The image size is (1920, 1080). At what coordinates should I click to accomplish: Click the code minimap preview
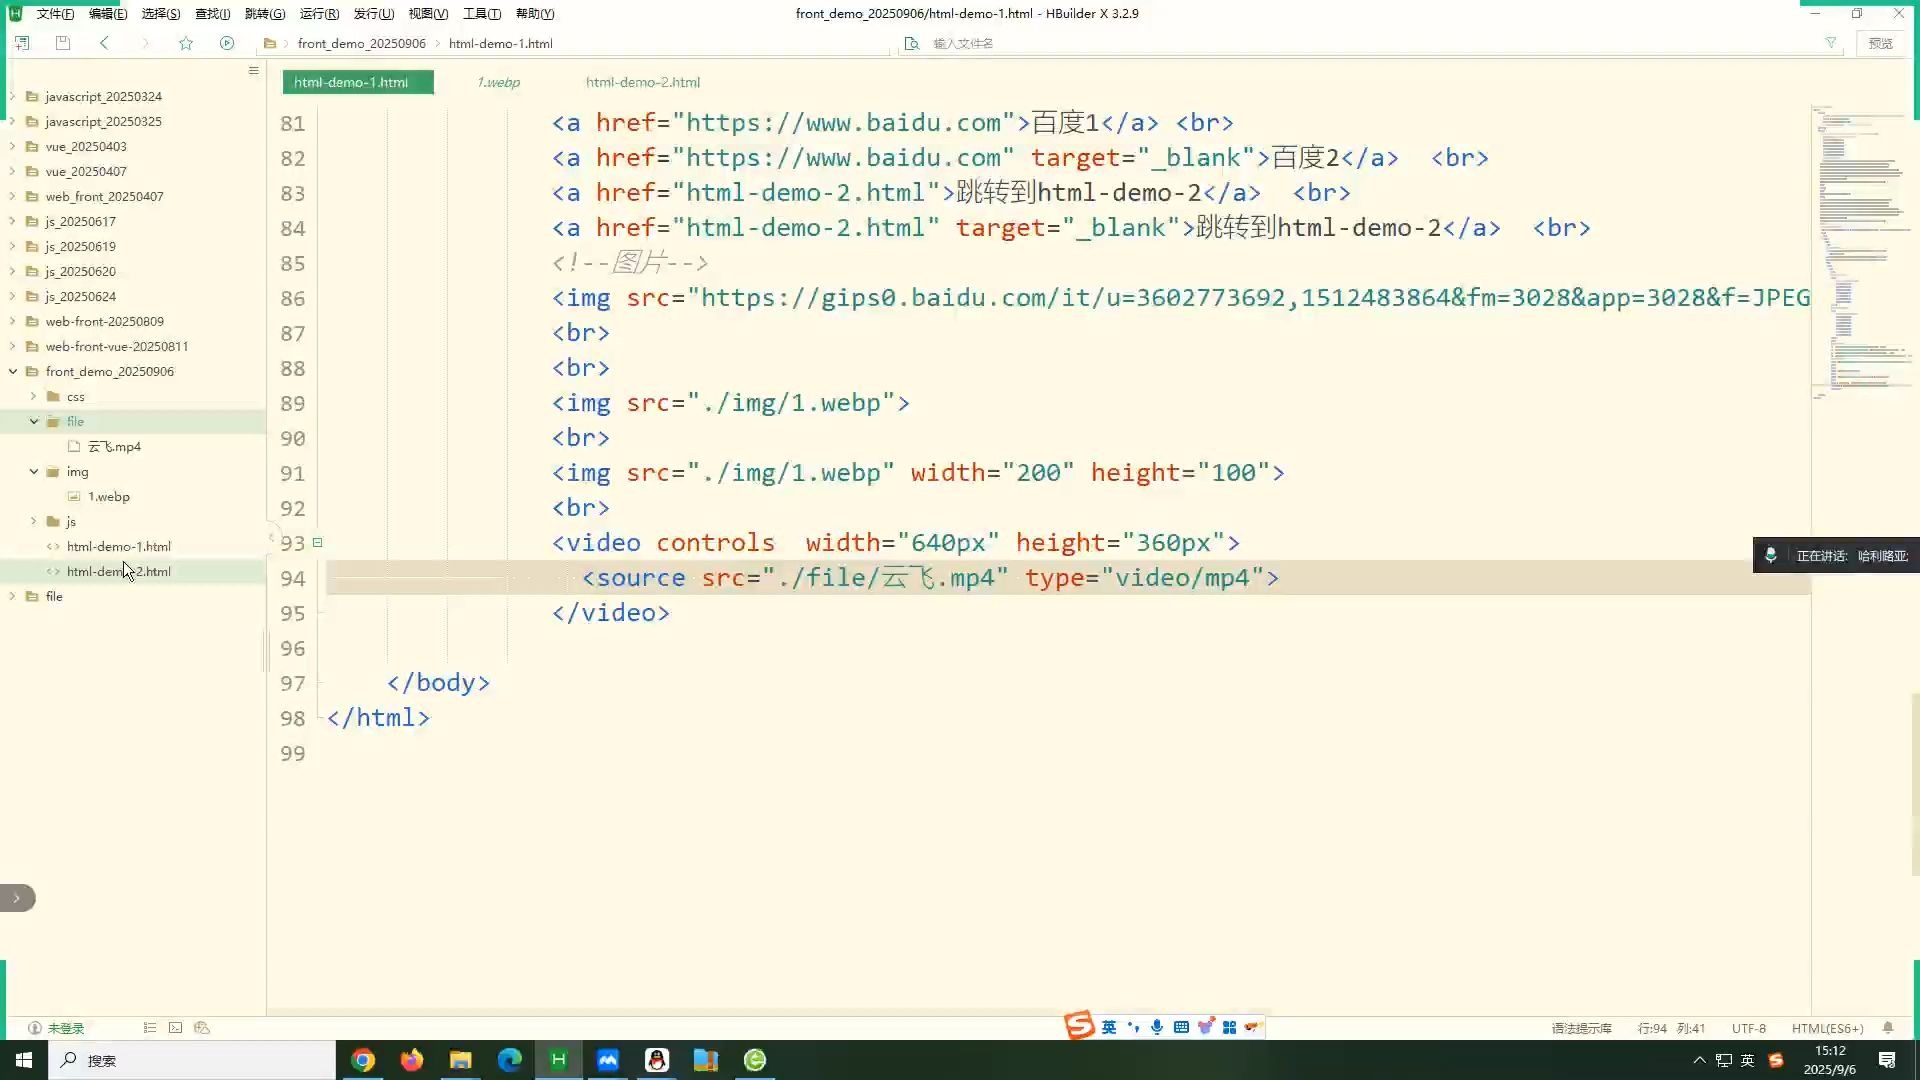1860,250
